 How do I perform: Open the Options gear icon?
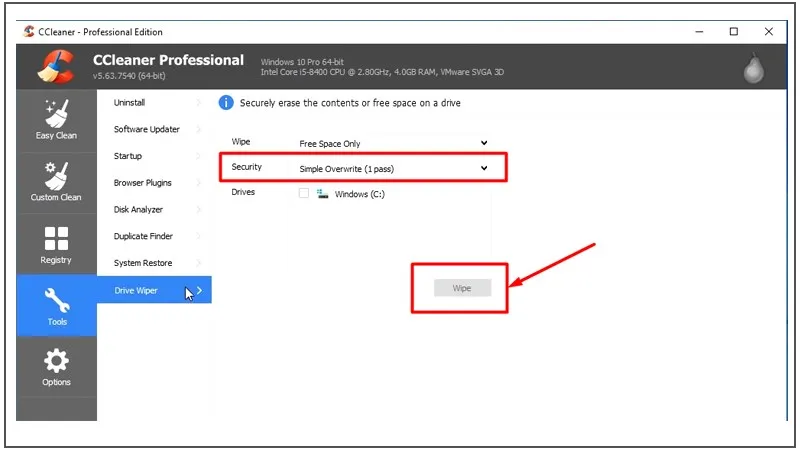click(56, 361)
